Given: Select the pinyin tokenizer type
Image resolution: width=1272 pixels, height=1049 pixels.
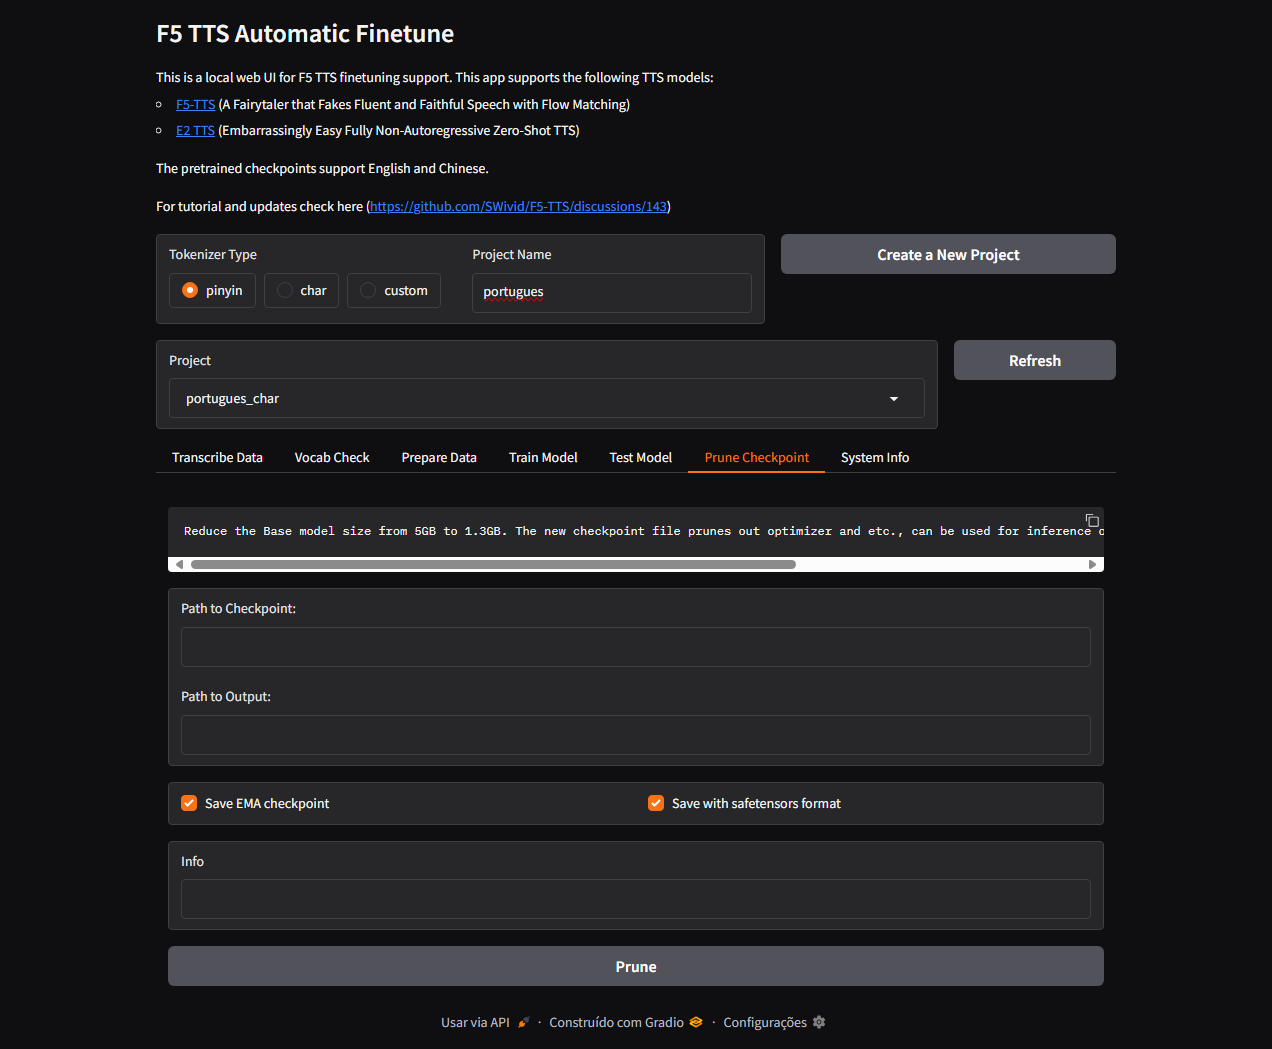Looking at the screenshot, I should coord(212,290).
